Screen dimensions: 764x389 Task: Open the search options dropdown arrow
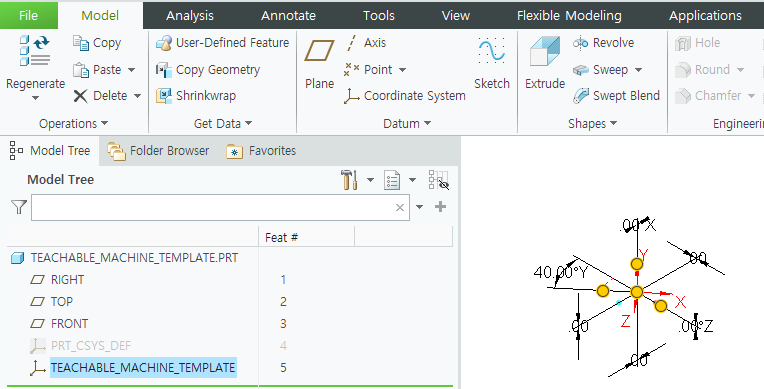click(x=420, y=207)
